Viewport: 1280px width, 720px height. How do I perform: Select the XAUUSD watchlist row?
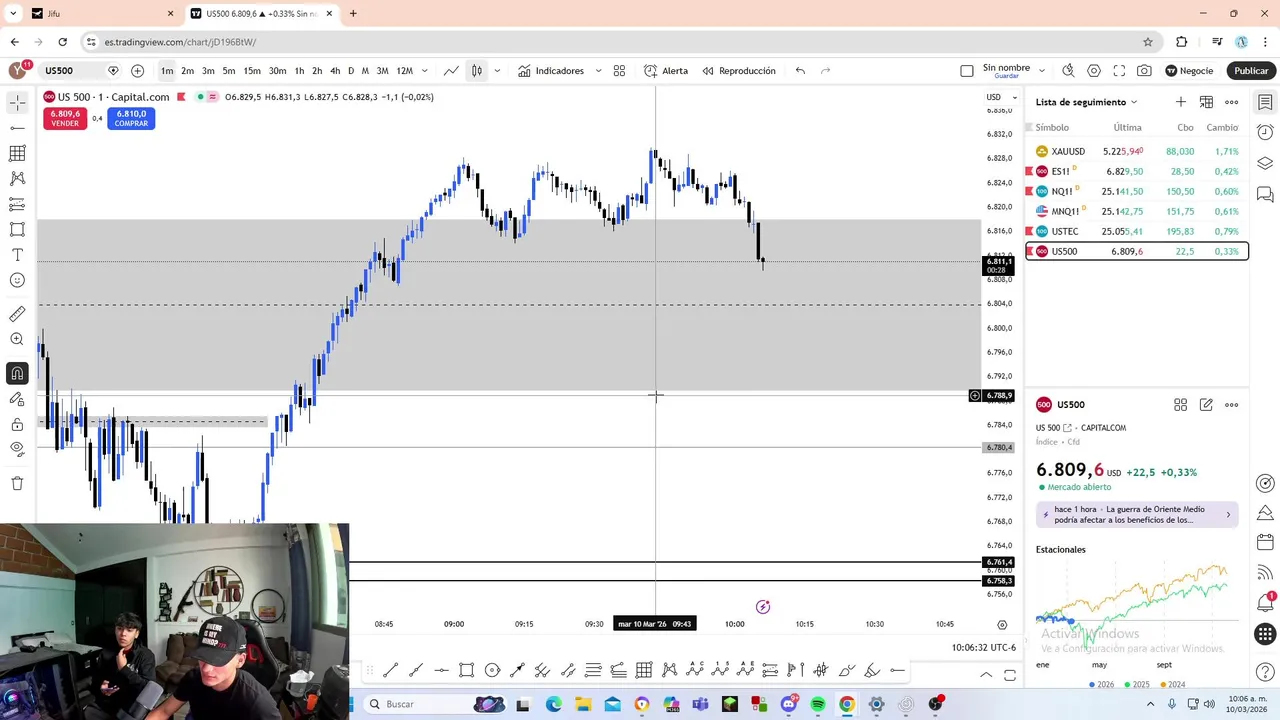click(1137, 152)
